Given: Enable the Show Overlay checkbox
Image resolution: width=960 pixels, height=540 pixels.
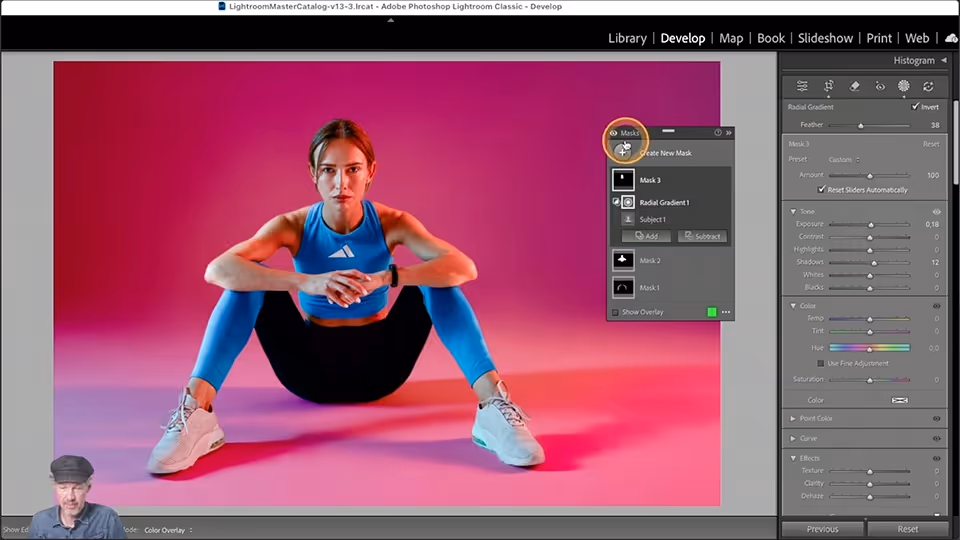Looking at the screenshot, I should pyautogui.click(x=615, y=312).
